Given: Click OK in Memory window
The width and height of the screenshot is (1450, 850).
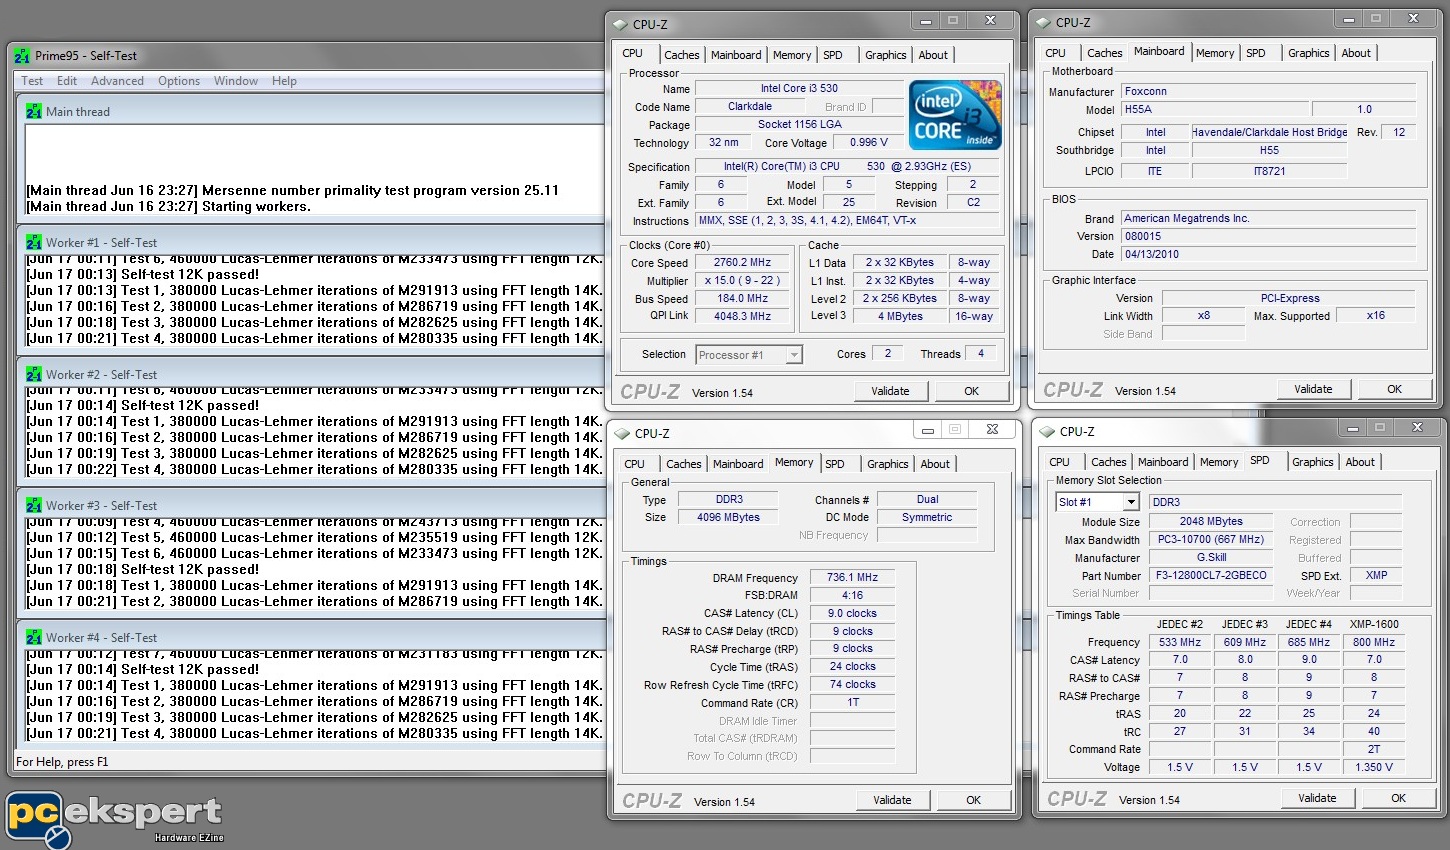Looking at the screenshot, I should point(974,800).
